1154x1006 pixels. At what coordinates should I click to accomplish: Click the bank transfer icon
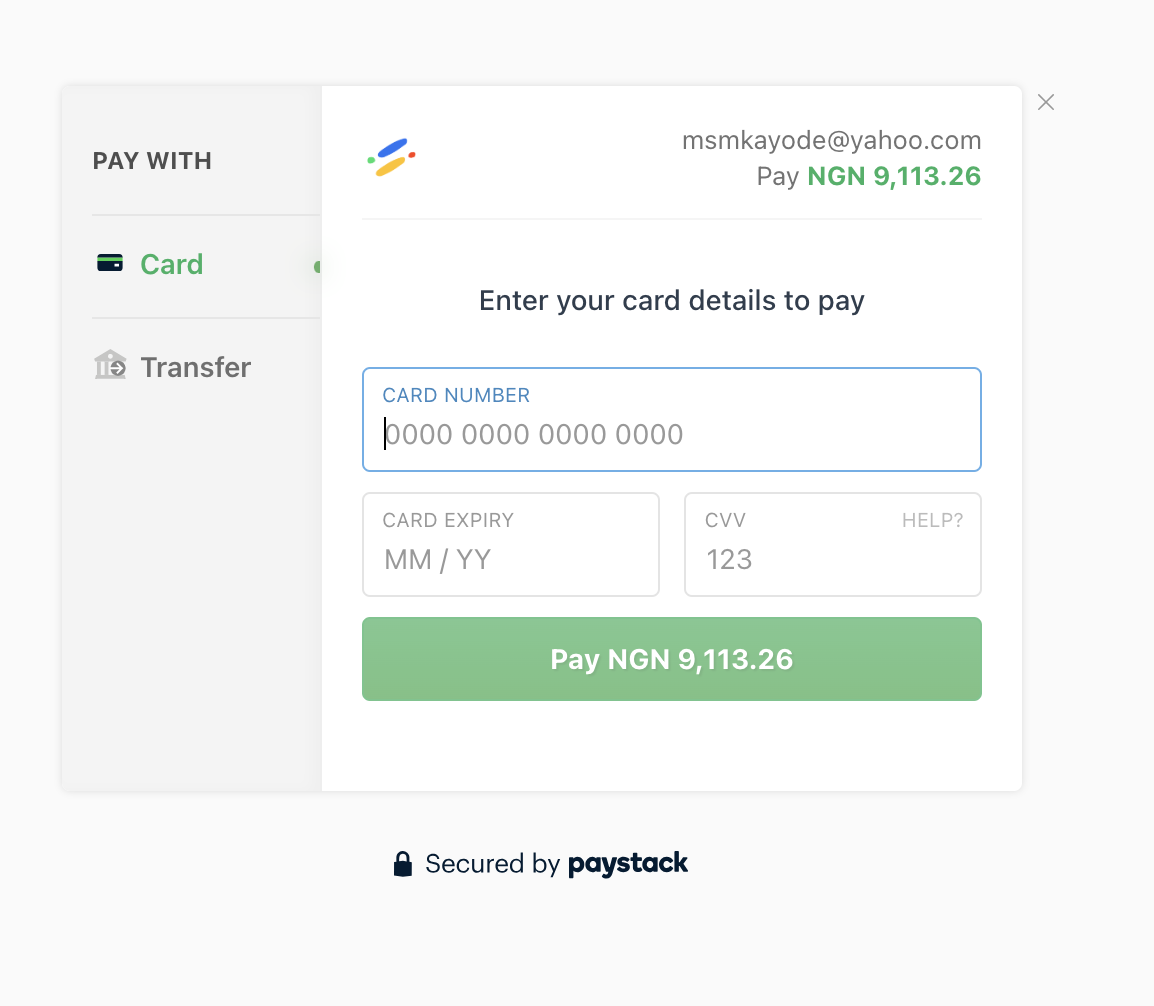pos(110,364)
